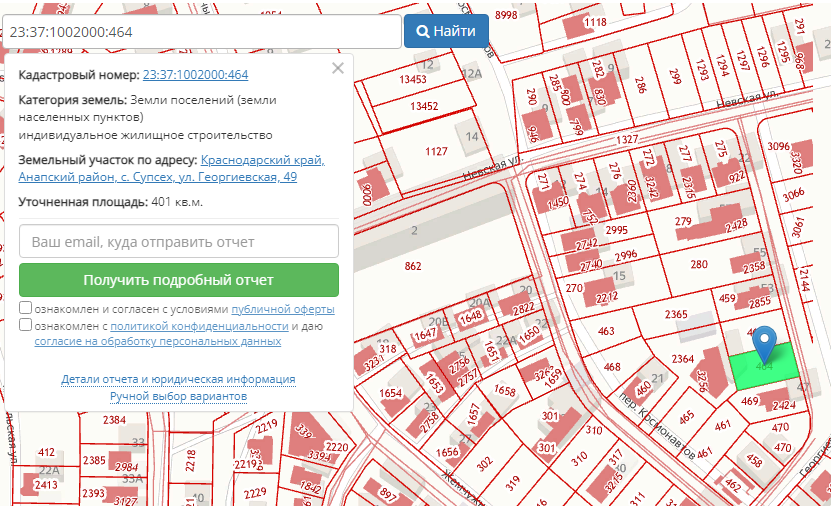Select parcel 1658 on the map

click(x=505, y=390)
